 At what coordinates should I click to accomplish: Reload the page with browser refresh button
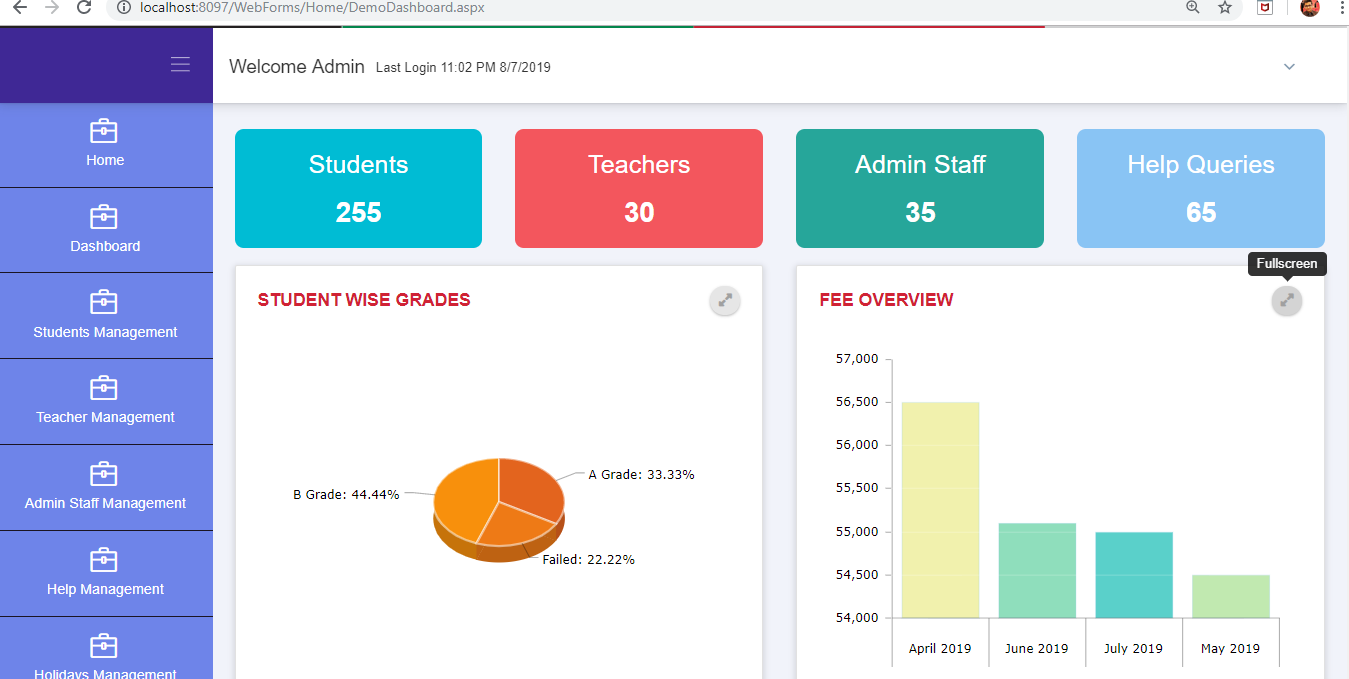tap(85, 8)
